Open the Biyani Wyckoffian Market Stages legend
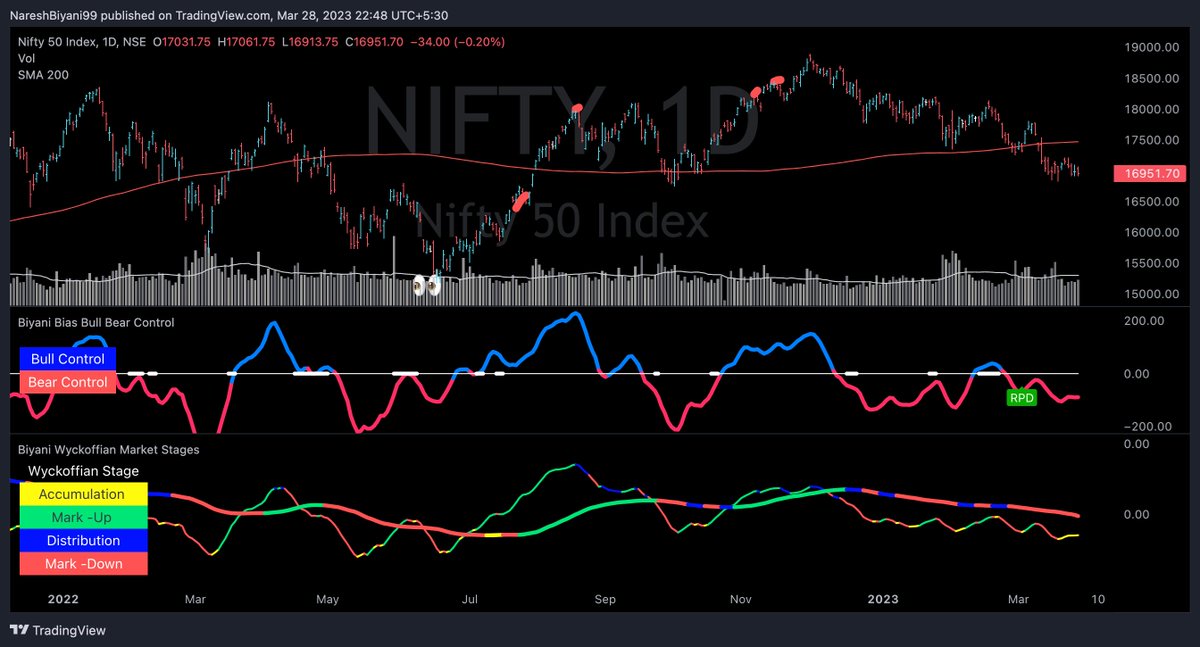The height and width of the screenshot is (647, 1200). [x=109, y=450]
